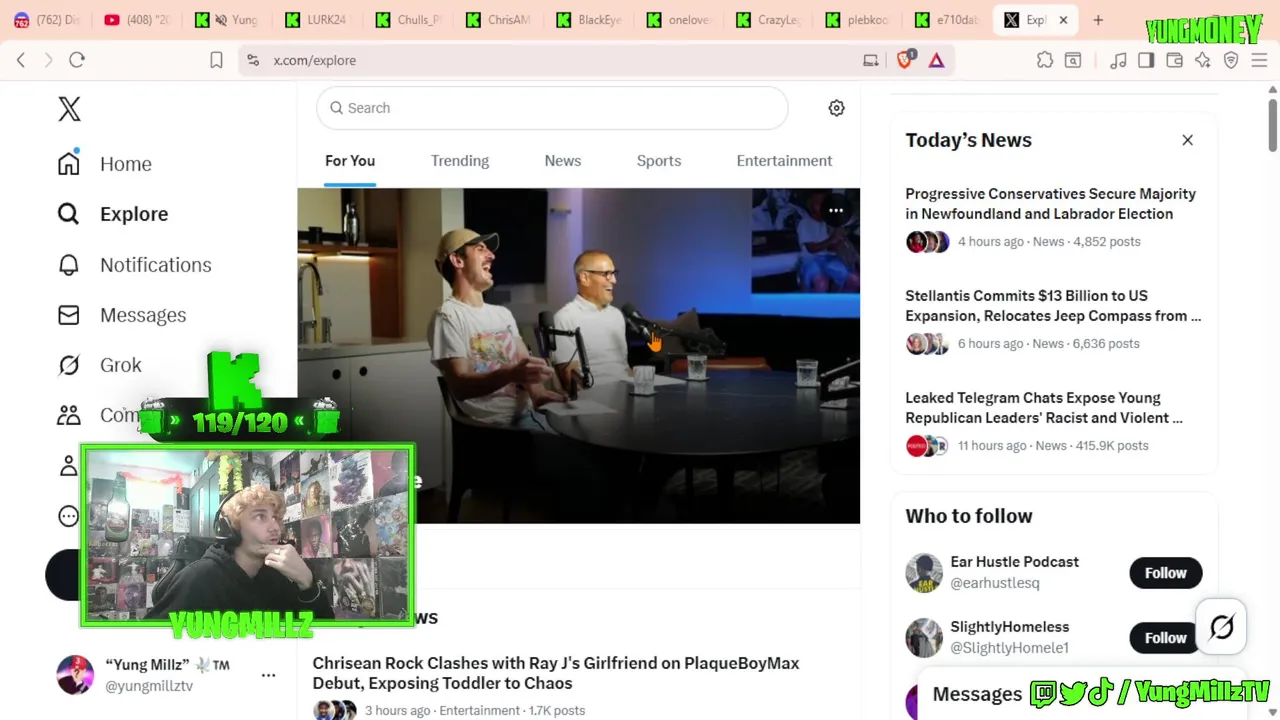Open the Messages drawer at bottom

(x=977, y=694)
